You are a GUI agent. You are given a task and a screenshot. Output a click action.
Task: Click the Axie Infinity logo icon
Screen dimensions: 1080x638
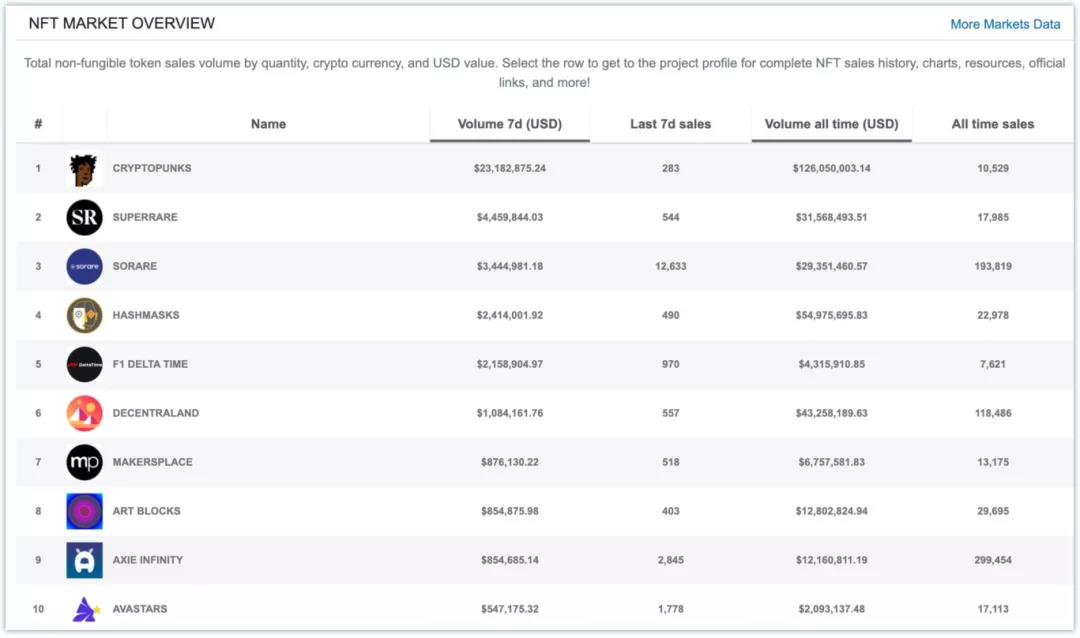coord(84,560)
